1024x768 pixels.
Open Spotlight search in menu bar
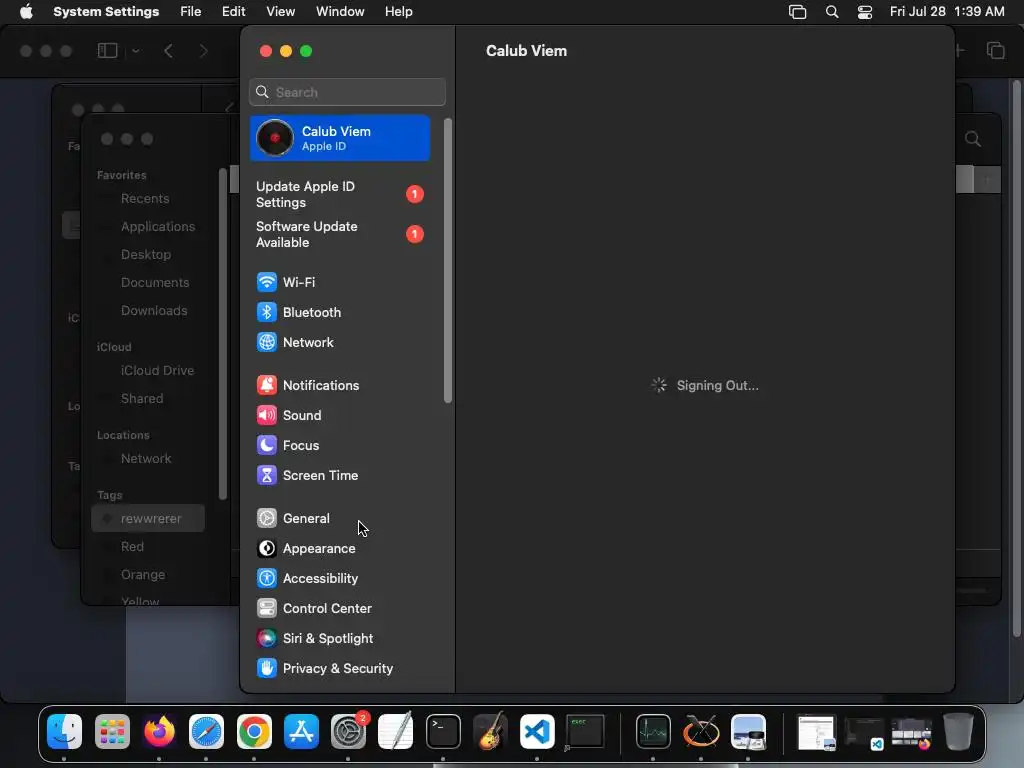pos(832,12)
